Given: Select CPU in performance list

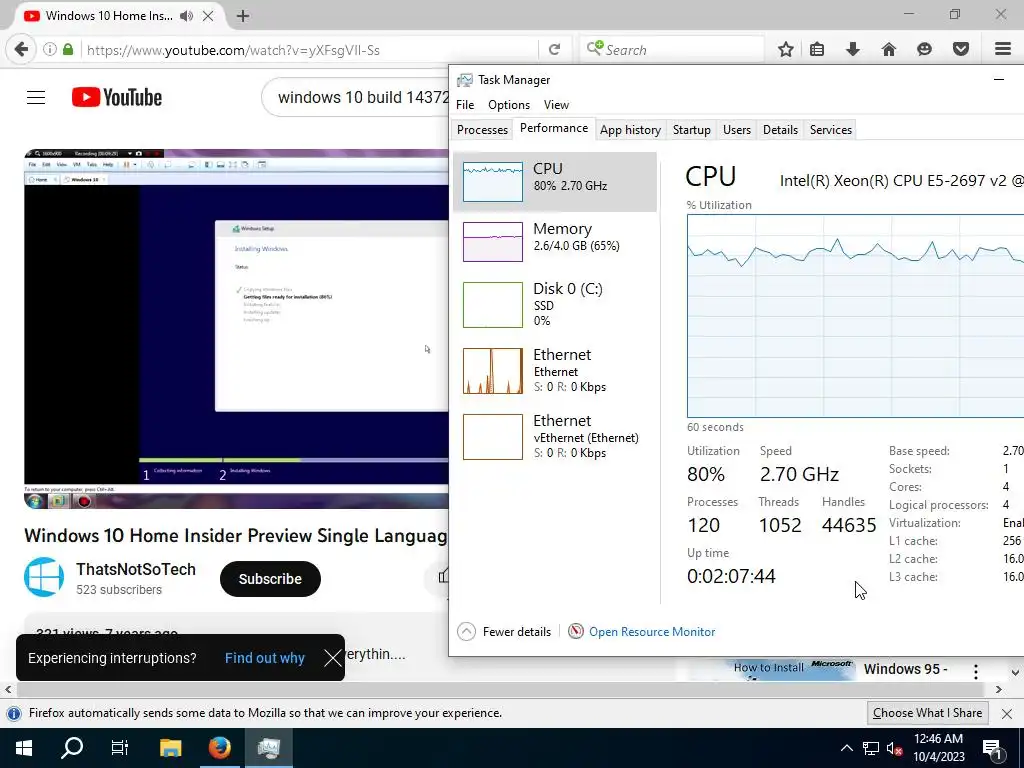Looking at the screenshot, I should pos(554,182).
